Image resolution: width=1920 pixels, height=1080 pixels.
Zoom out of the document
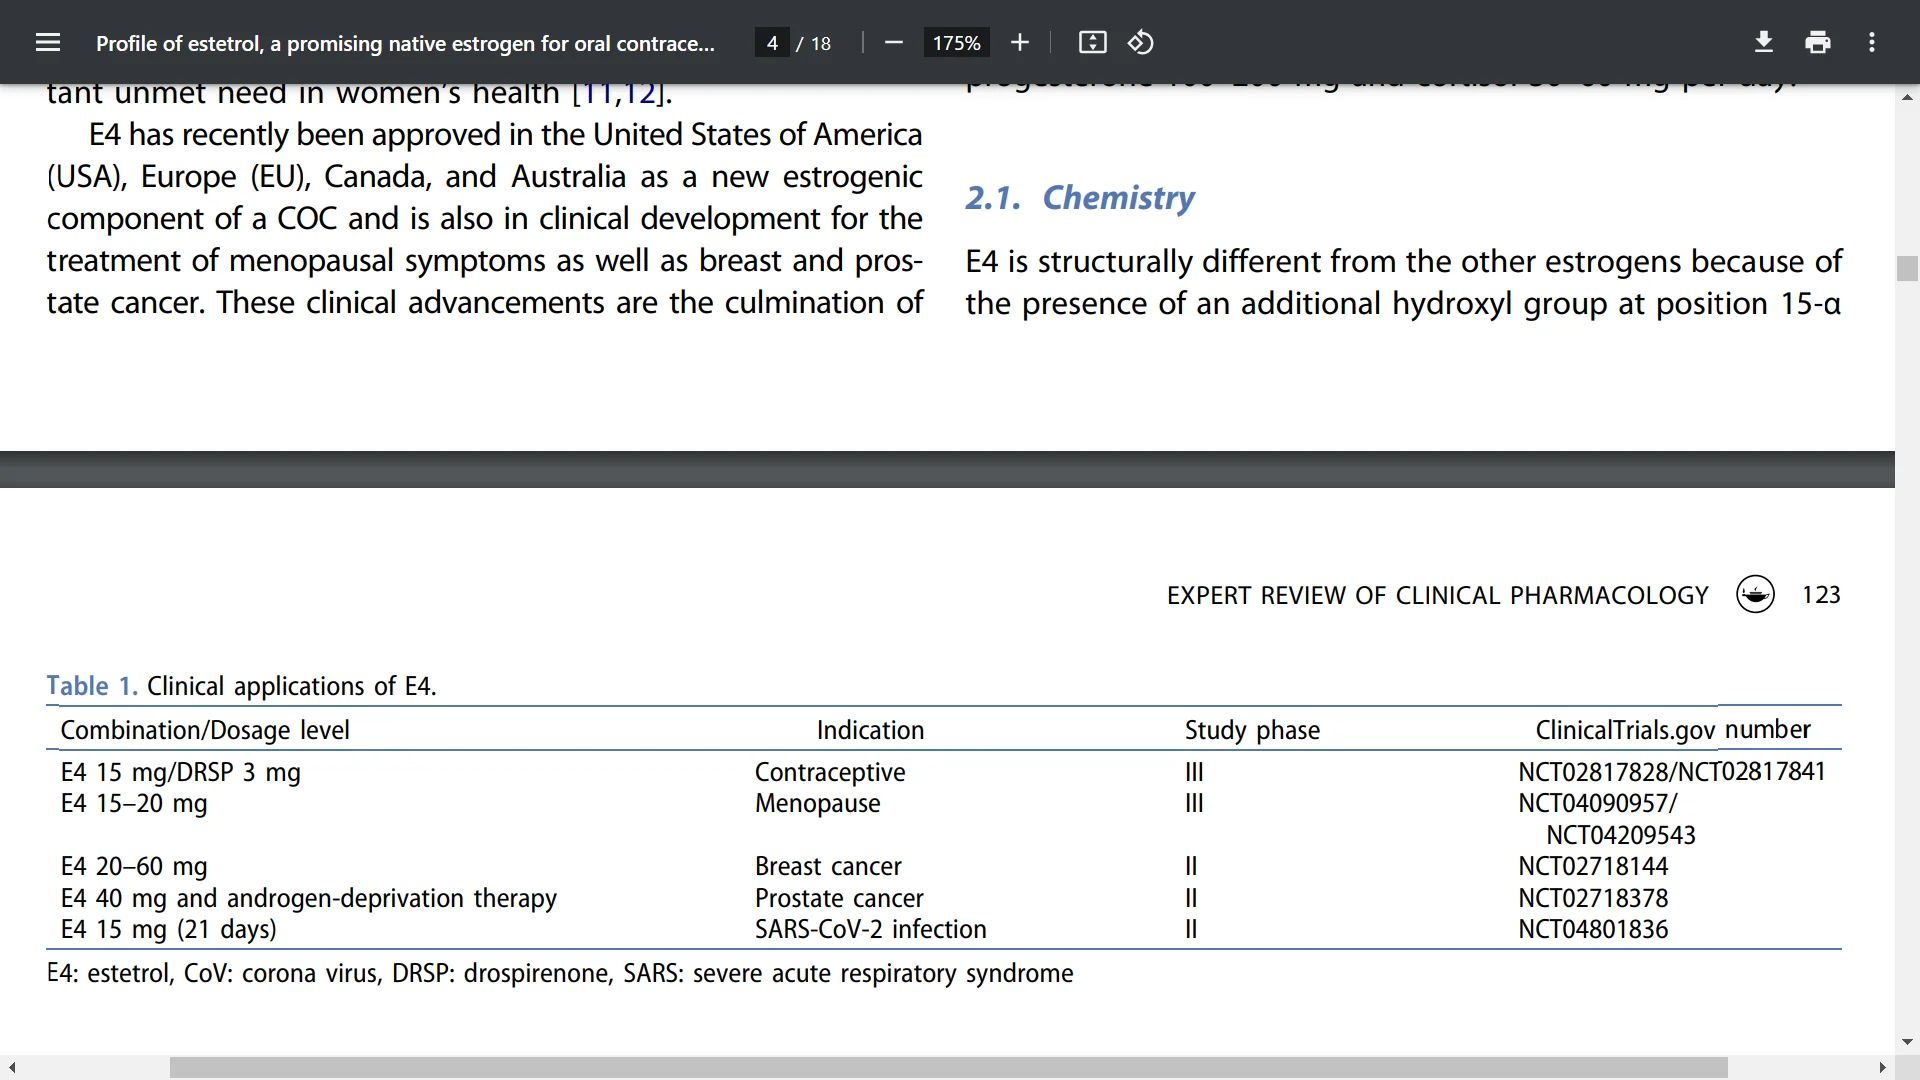(x=893, y=42)
